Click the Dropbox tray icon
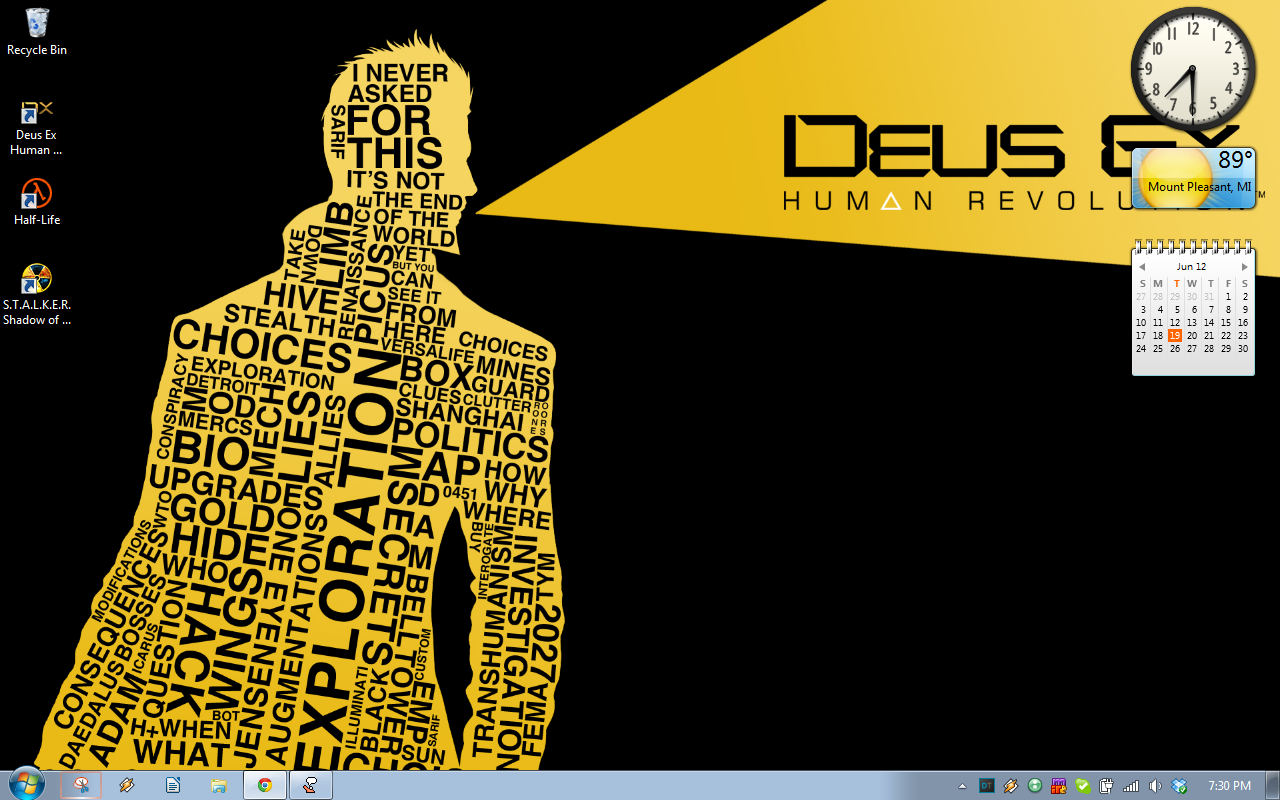Viewport: 1280px width, 800px height. pyautogui.click(x=1179, y=786)
